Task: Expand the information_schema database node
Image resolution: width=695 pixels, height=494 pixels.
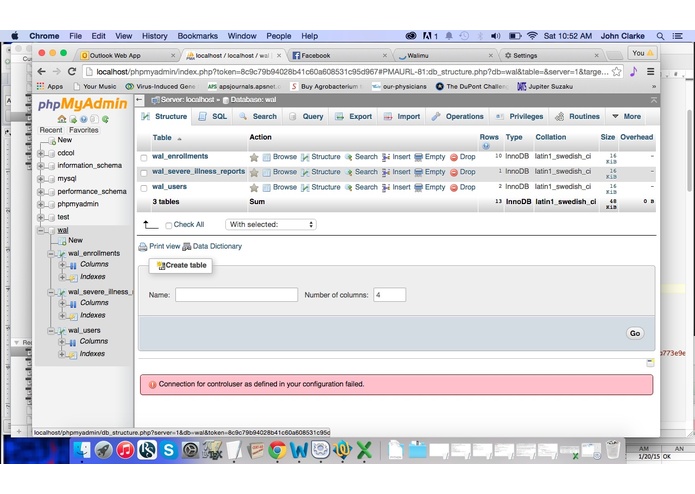Action: (x=41, y=166)
